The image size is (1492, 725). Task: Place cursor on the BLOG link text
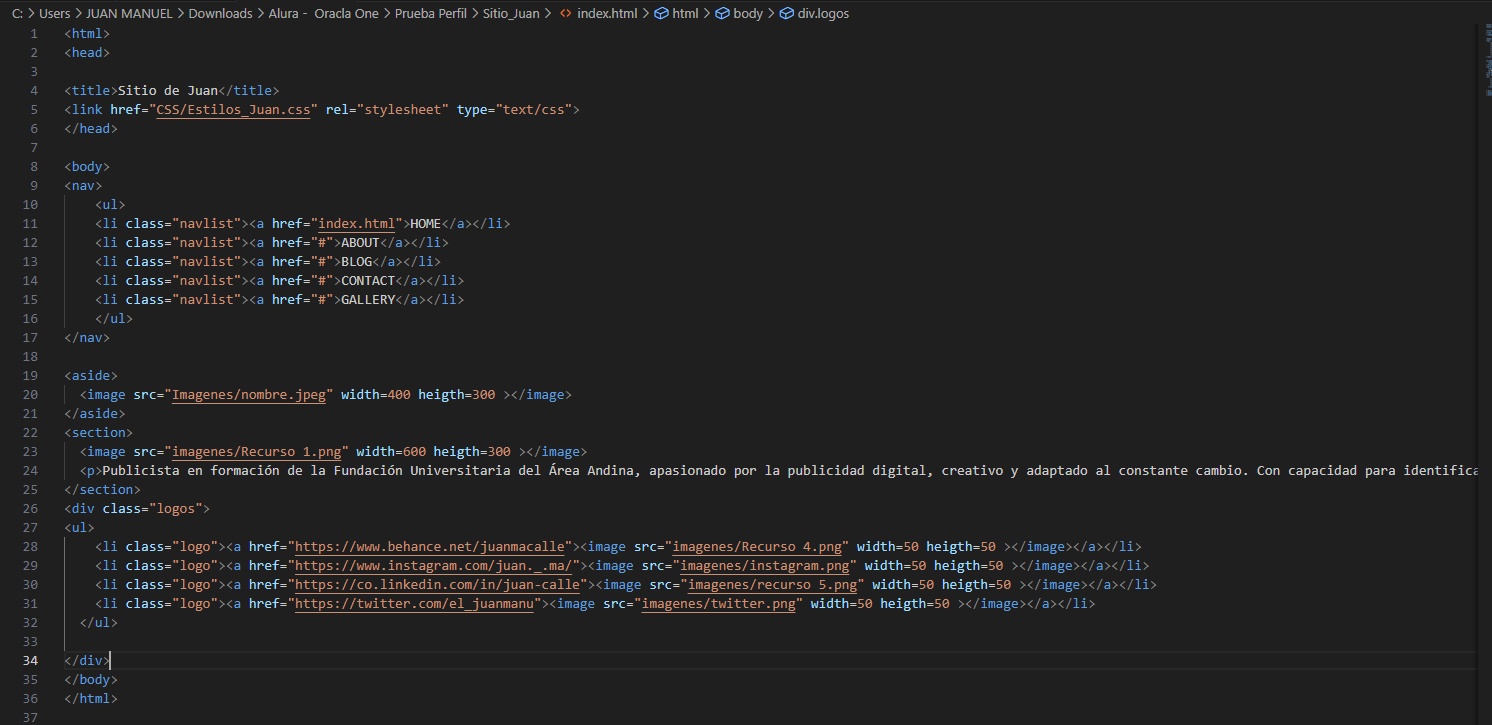(x=357, y=261)
